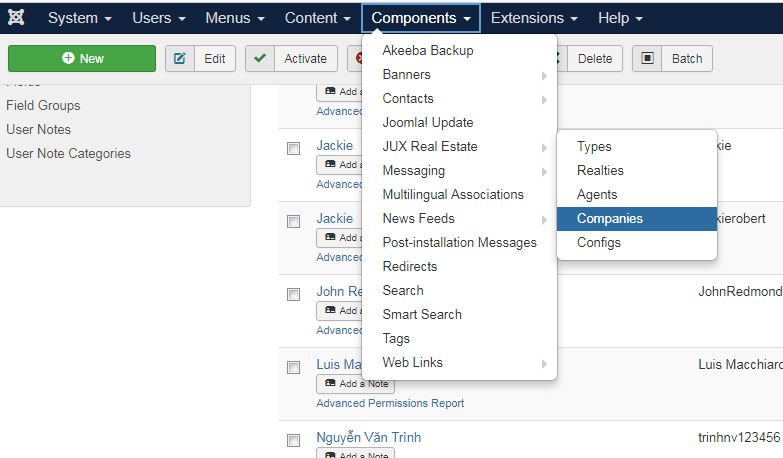This screenshot has height=458, width=783.
Task: Click Add a Note for Luis
Action: click(x=356, y=384)
